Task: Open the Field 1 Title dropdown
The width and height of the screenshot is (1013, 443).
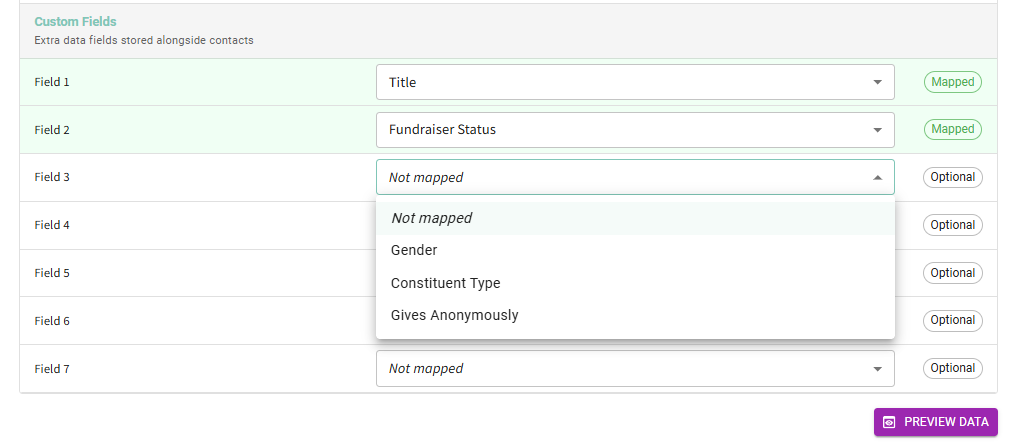Action: [x=635, y=82]
